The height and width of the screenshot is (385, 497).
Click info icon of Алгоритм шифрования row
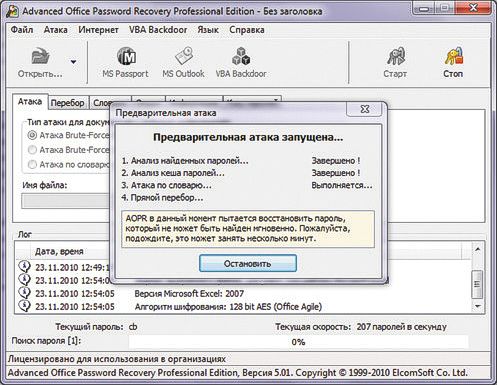point(24,306)
